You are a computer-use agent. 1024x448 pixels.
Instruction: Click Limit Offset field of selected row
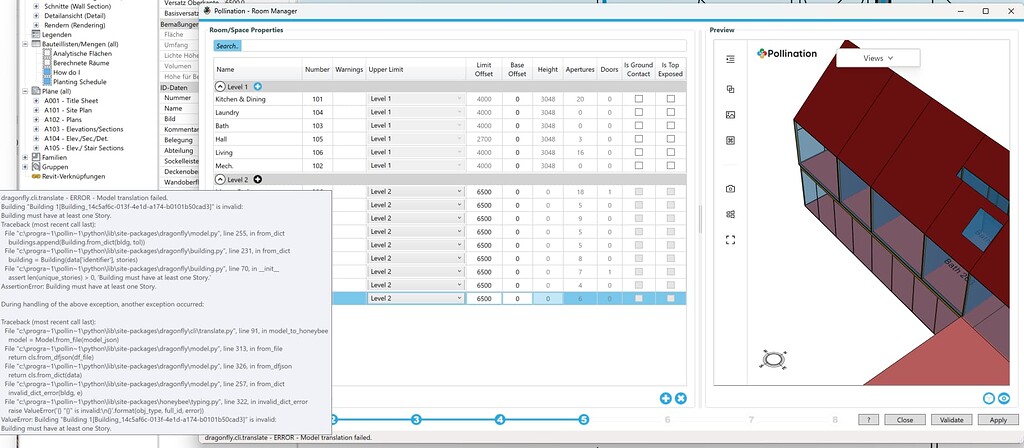click(484, 298)
